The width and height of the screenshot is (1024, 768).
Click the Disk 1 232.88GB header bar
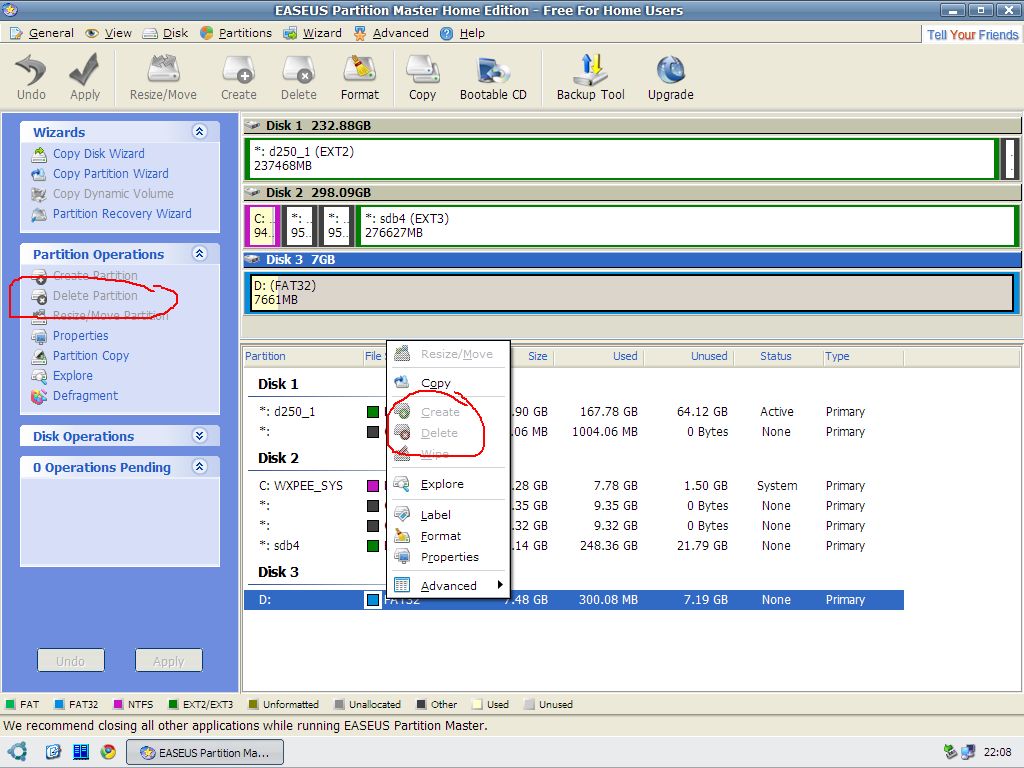[632, 125]
